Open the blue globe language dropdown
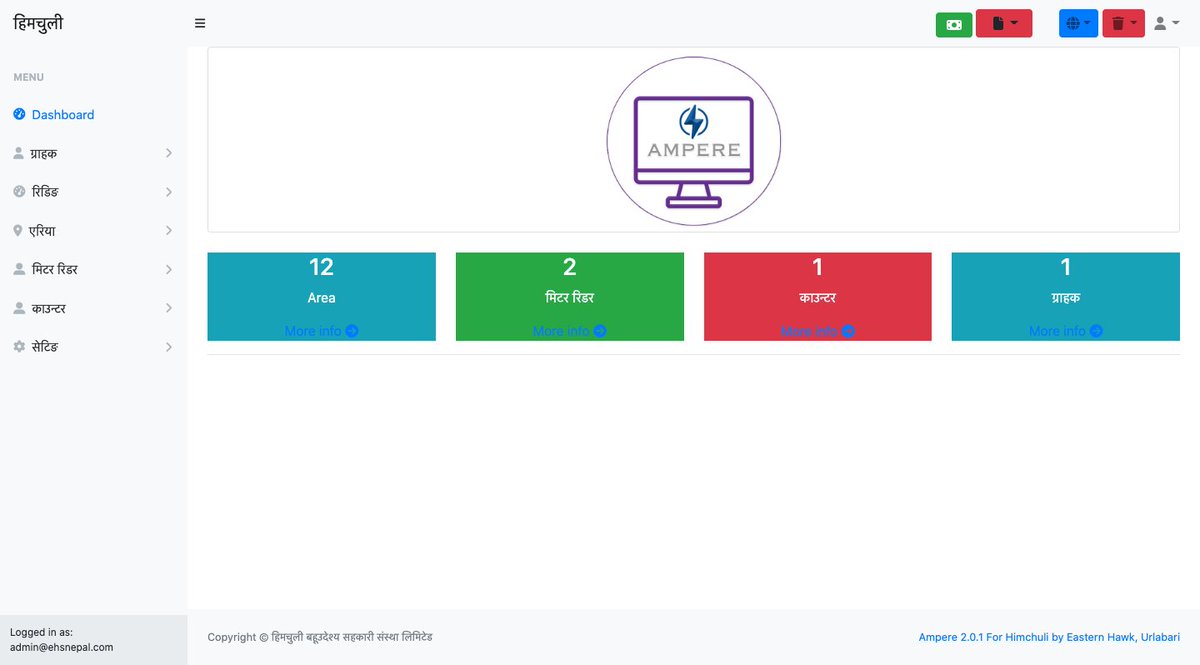The image size is (1200, 665). coord(1078,24)
